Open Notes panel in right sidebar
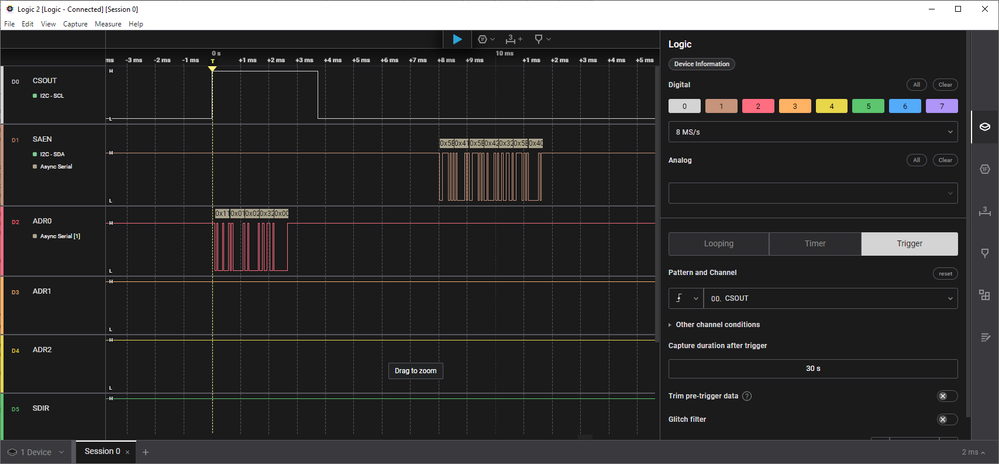 984,337
